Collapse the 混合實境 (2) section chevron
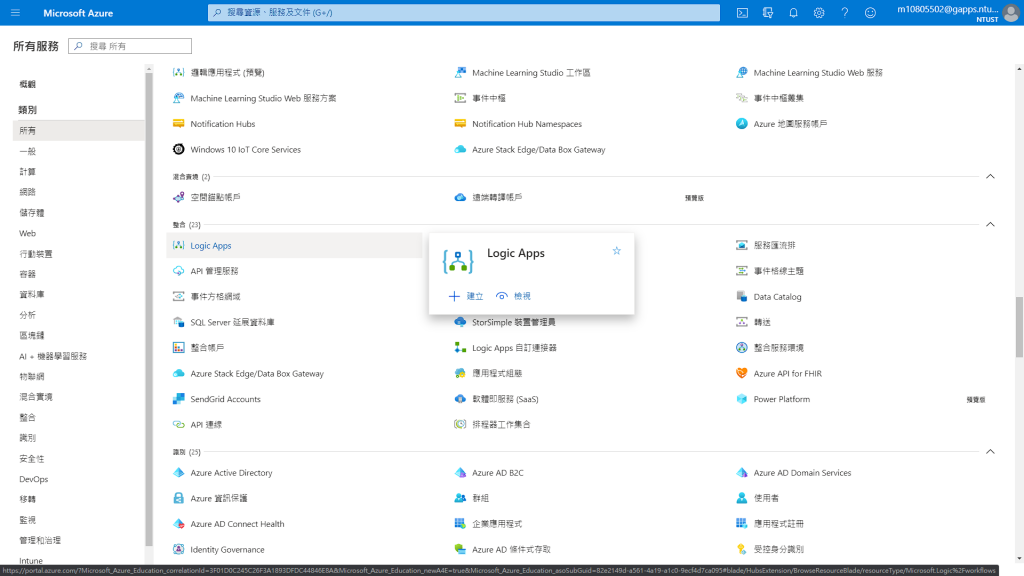Screen dimensions: 1024x576 (x=990, y=176)
